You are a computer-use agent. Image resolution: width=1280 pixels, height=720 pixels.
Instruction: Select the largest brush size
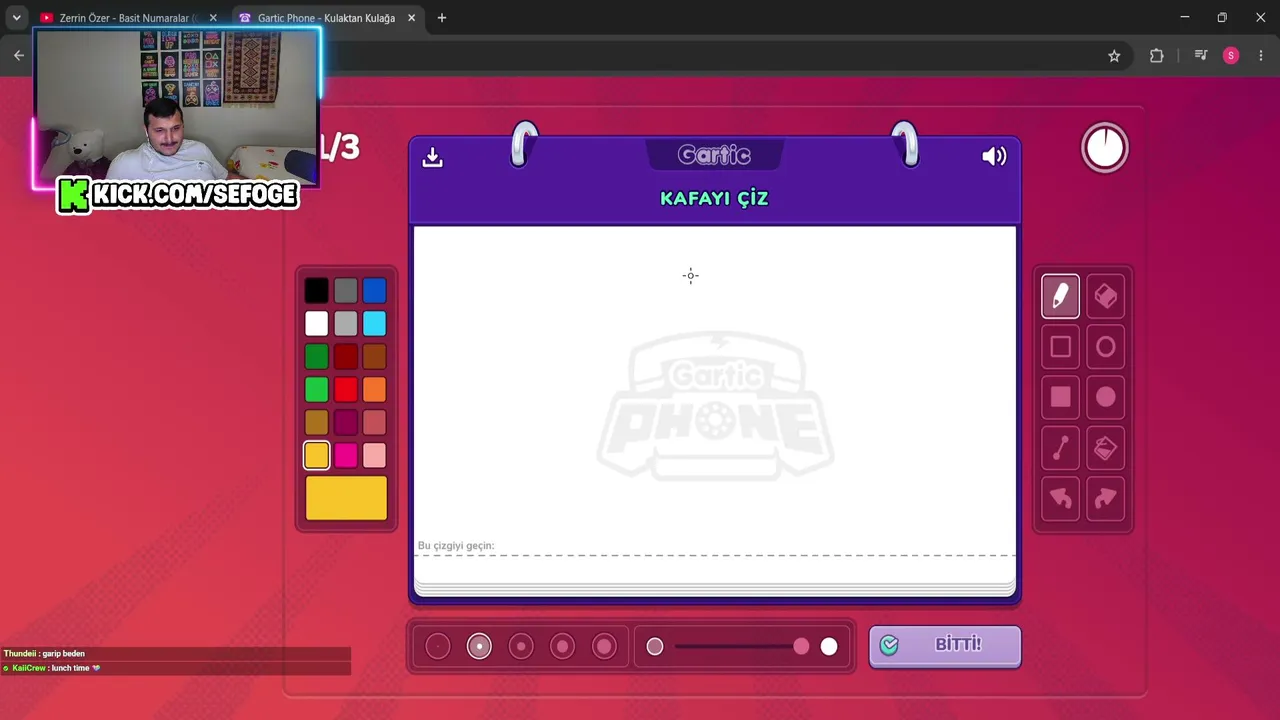coord(604,647)
